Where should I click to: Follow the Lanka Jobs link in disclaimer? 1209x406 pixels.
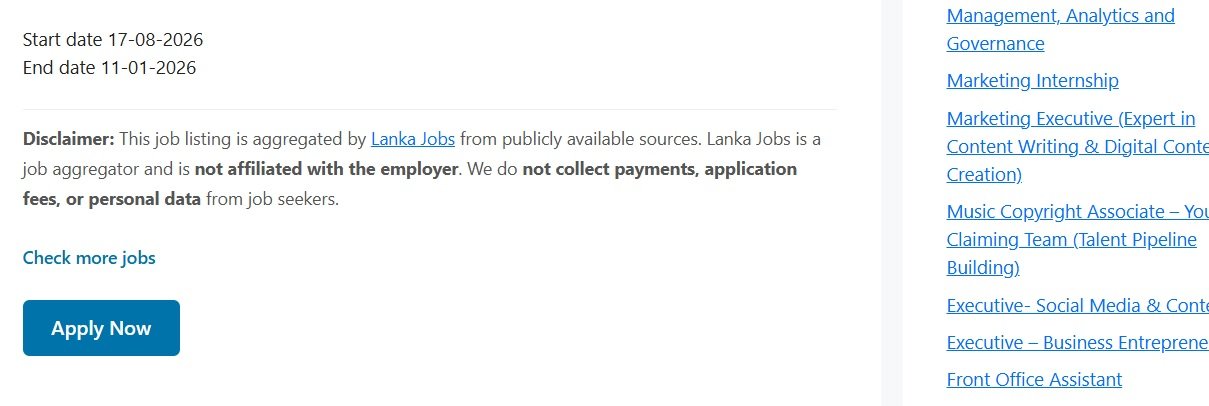pos(413,139)
